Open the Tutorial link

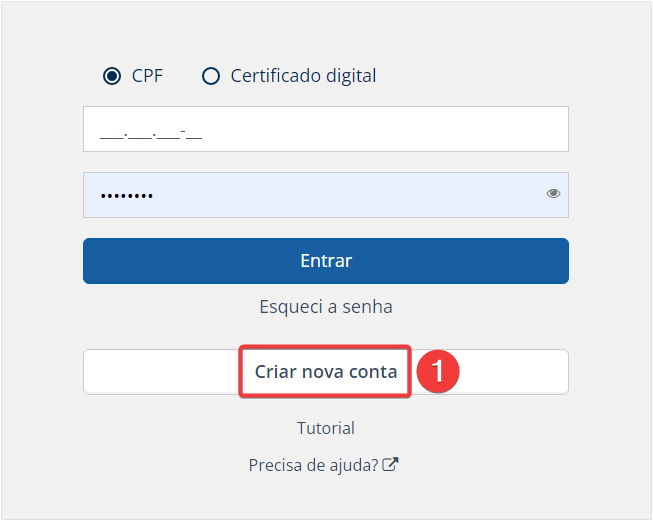pyautogui.click(x=326, y=428)
